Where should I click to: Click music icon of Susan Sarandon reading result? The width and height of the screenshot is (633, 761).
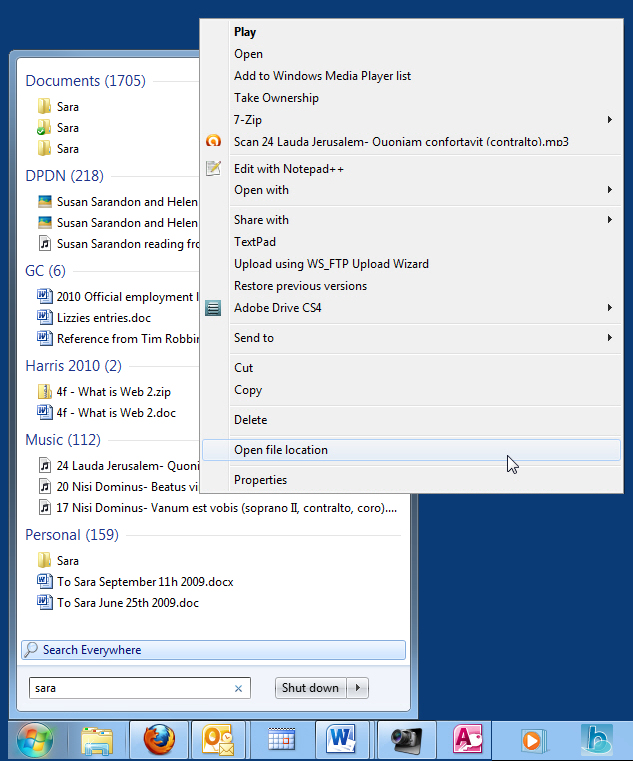44,243
